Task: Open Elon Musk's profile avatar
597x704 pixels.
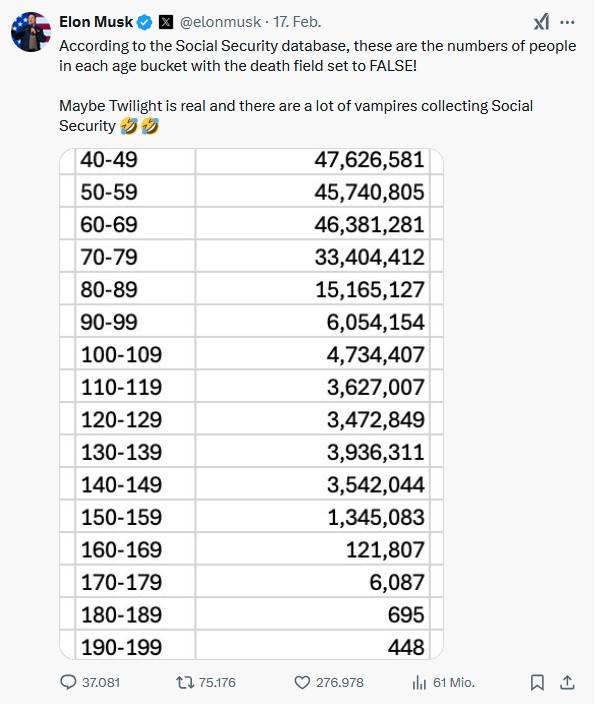Action: [31, 32]
